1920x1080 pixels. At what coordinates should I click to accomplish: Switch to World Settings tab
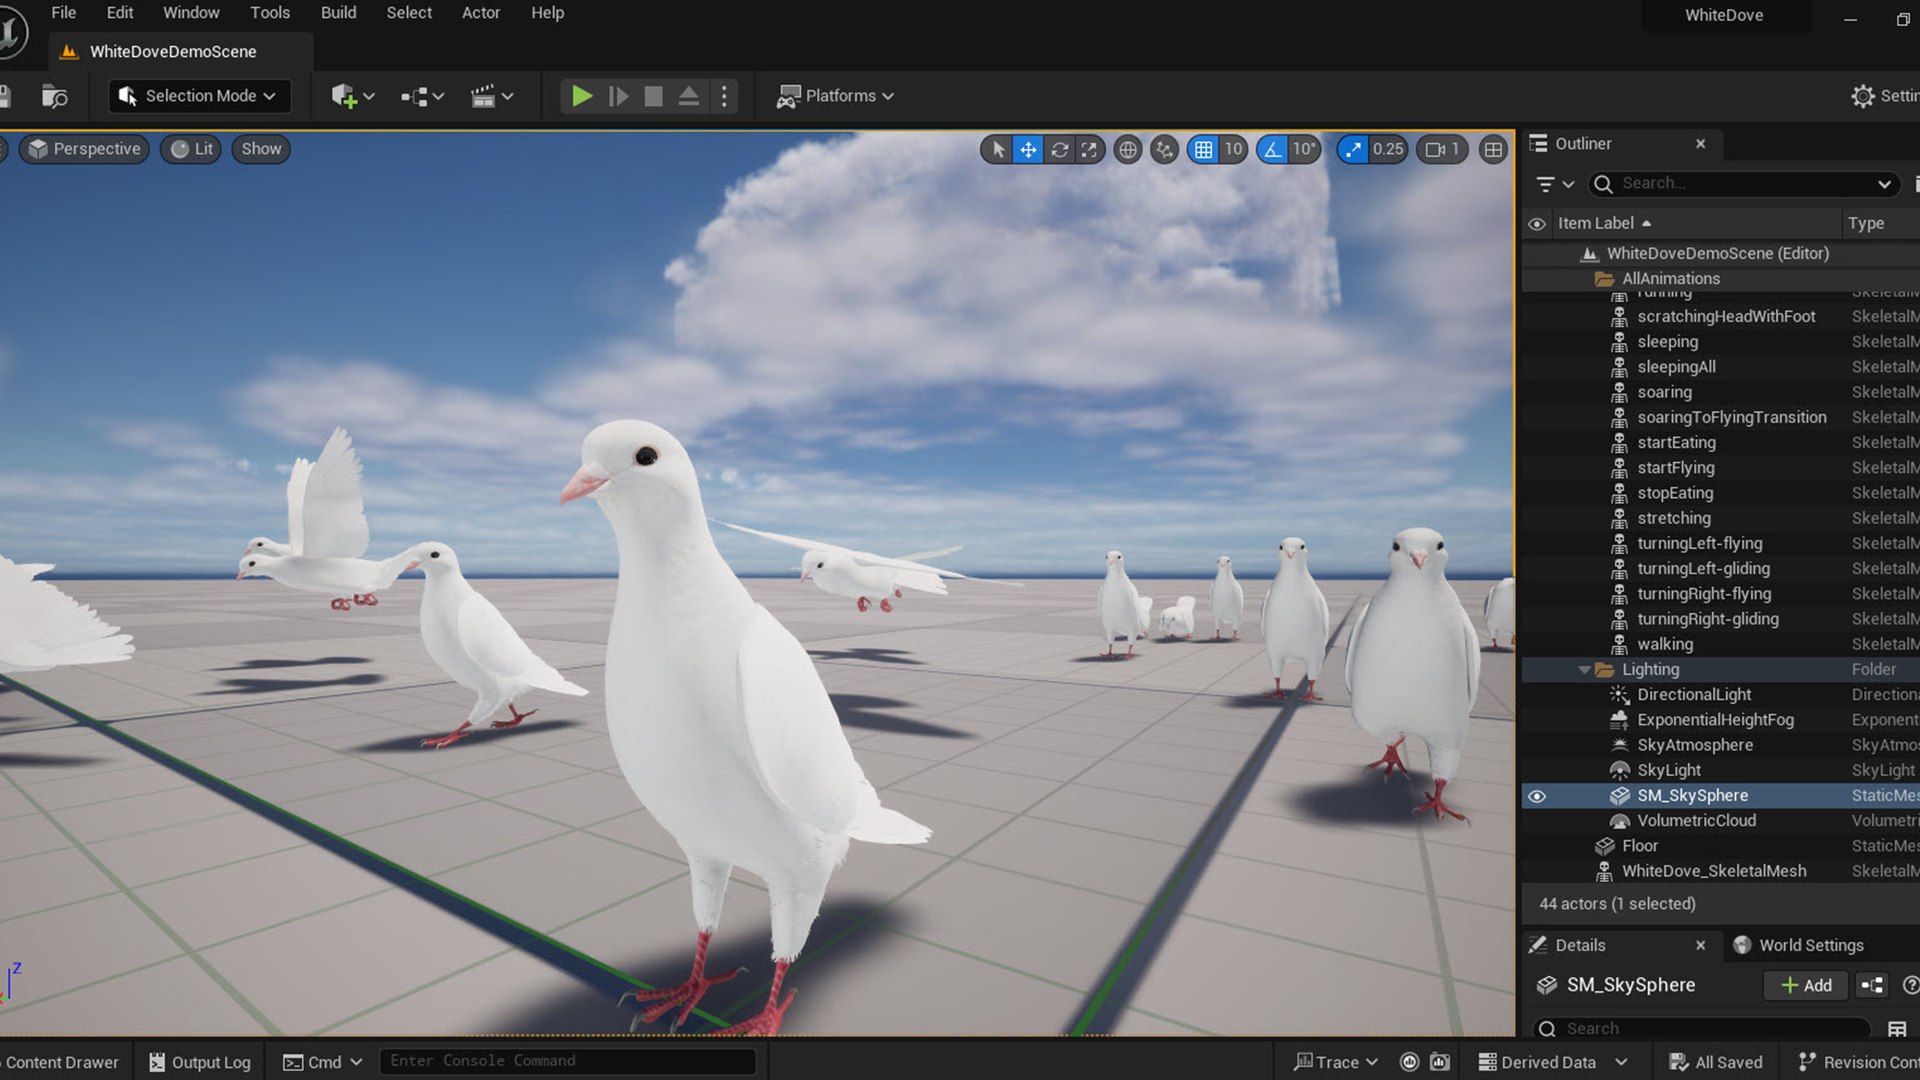click(1800, 945)
